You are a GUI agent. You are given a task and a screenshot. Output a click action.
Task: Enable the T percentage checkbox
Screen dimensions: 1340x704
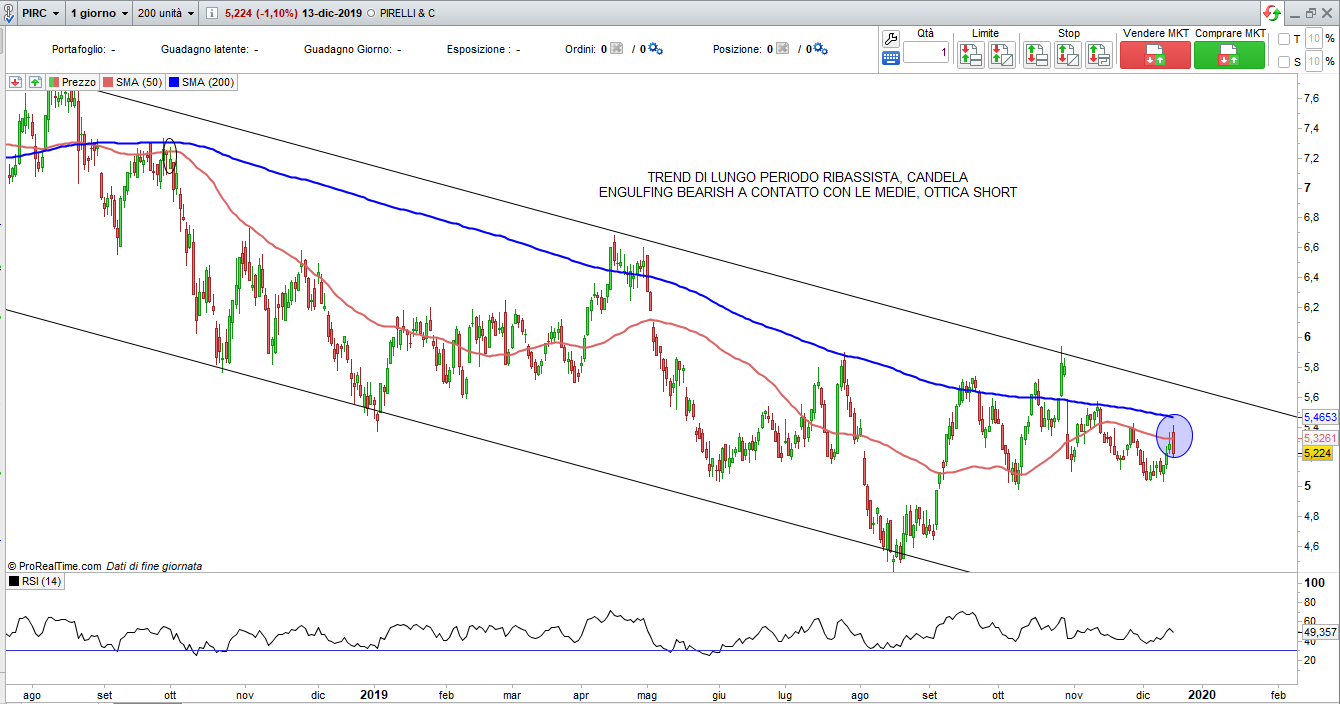tap(1284, 40)
